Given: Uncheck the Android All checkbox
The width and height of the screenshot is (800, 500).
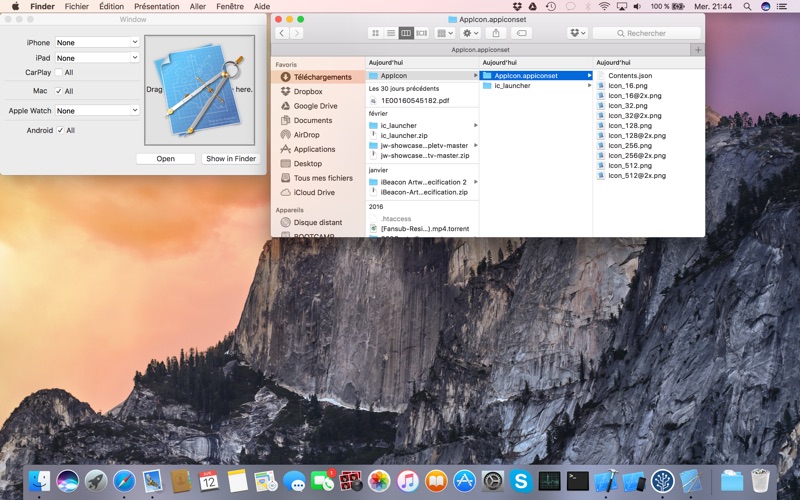Looking at the screenshot, I should 60,130.
